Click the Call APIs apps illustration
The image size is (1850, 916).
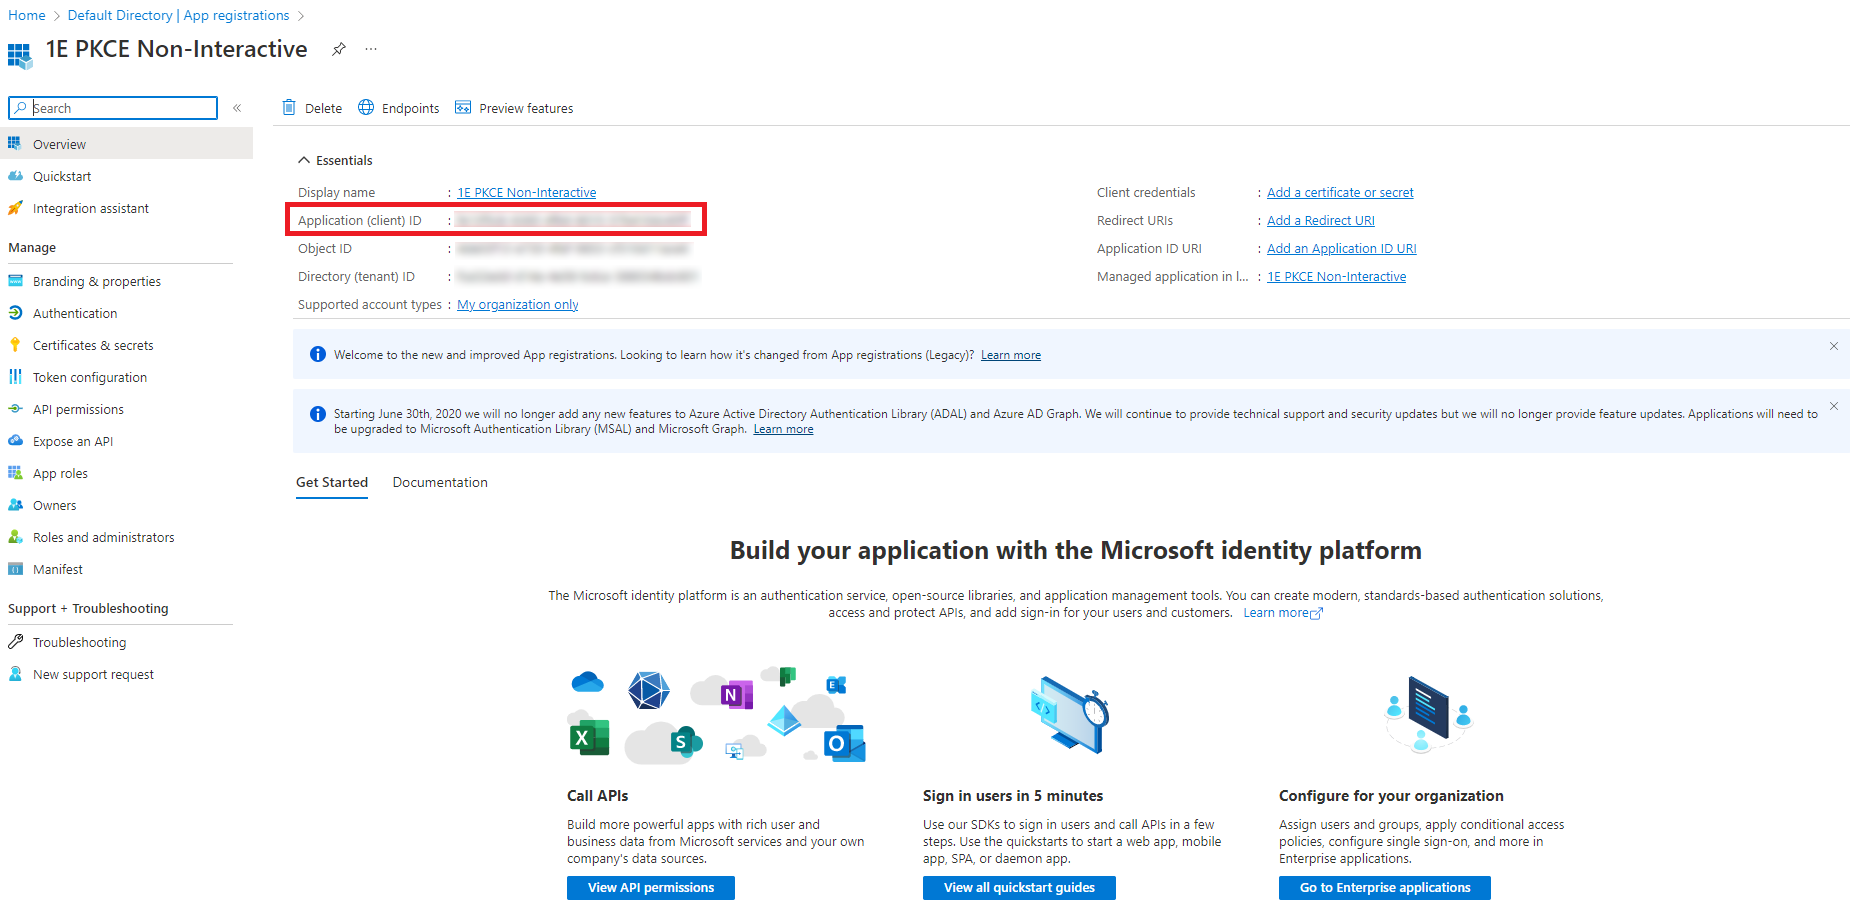point(716,716)
